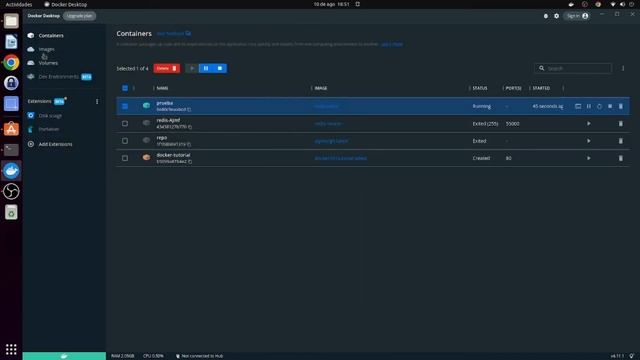This screenshot has width=640, height=360.
Task: Open table options menu beside Search
Action: [x=623, y=68]
